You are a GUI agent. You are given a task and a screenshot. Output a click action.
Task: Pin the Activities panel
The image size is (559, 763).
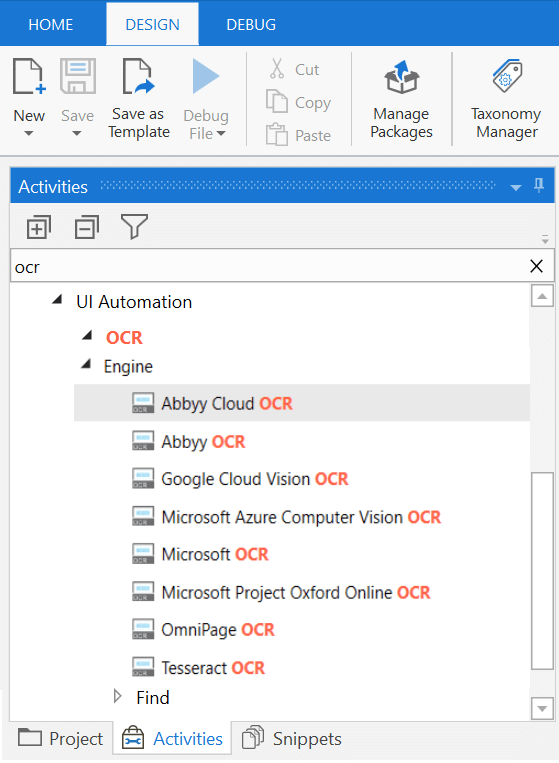tap(539, 185)
